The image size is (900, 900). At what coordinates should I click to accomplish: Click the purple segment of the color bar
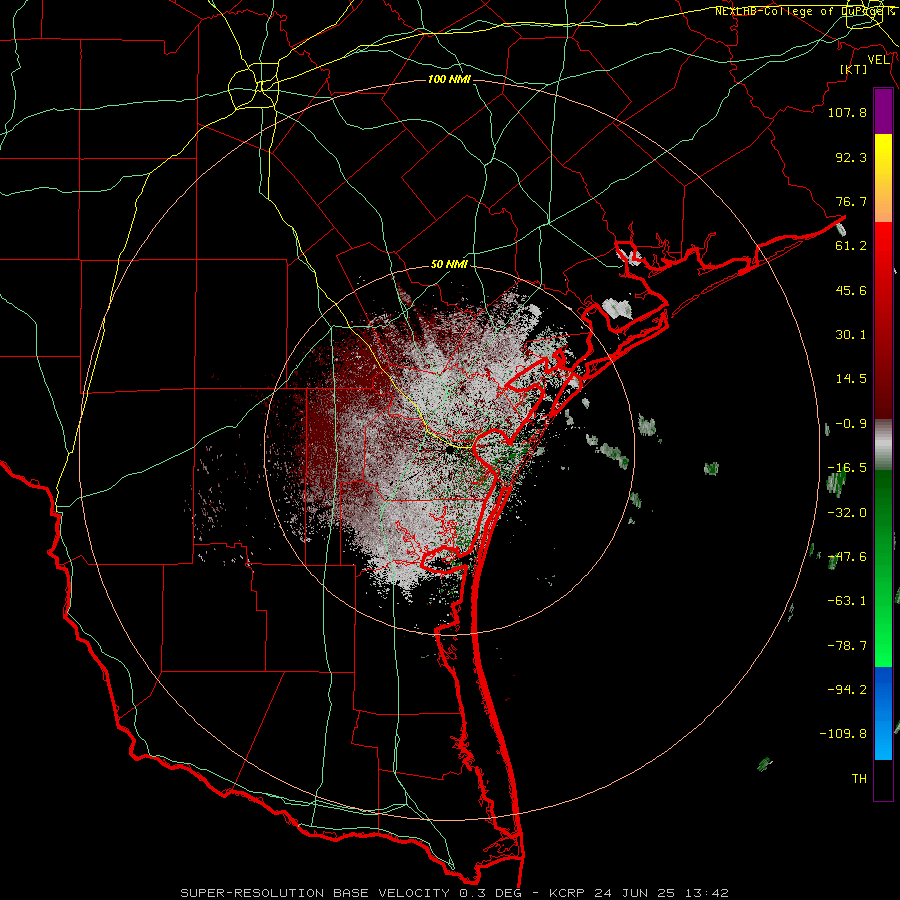(883, 111)
